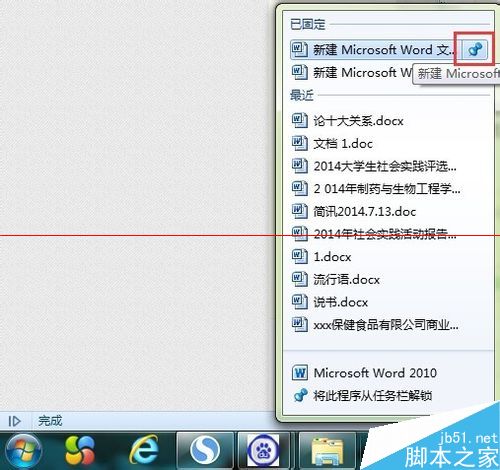Click the Word 2010 W icon in jump list

coord(300,373)
